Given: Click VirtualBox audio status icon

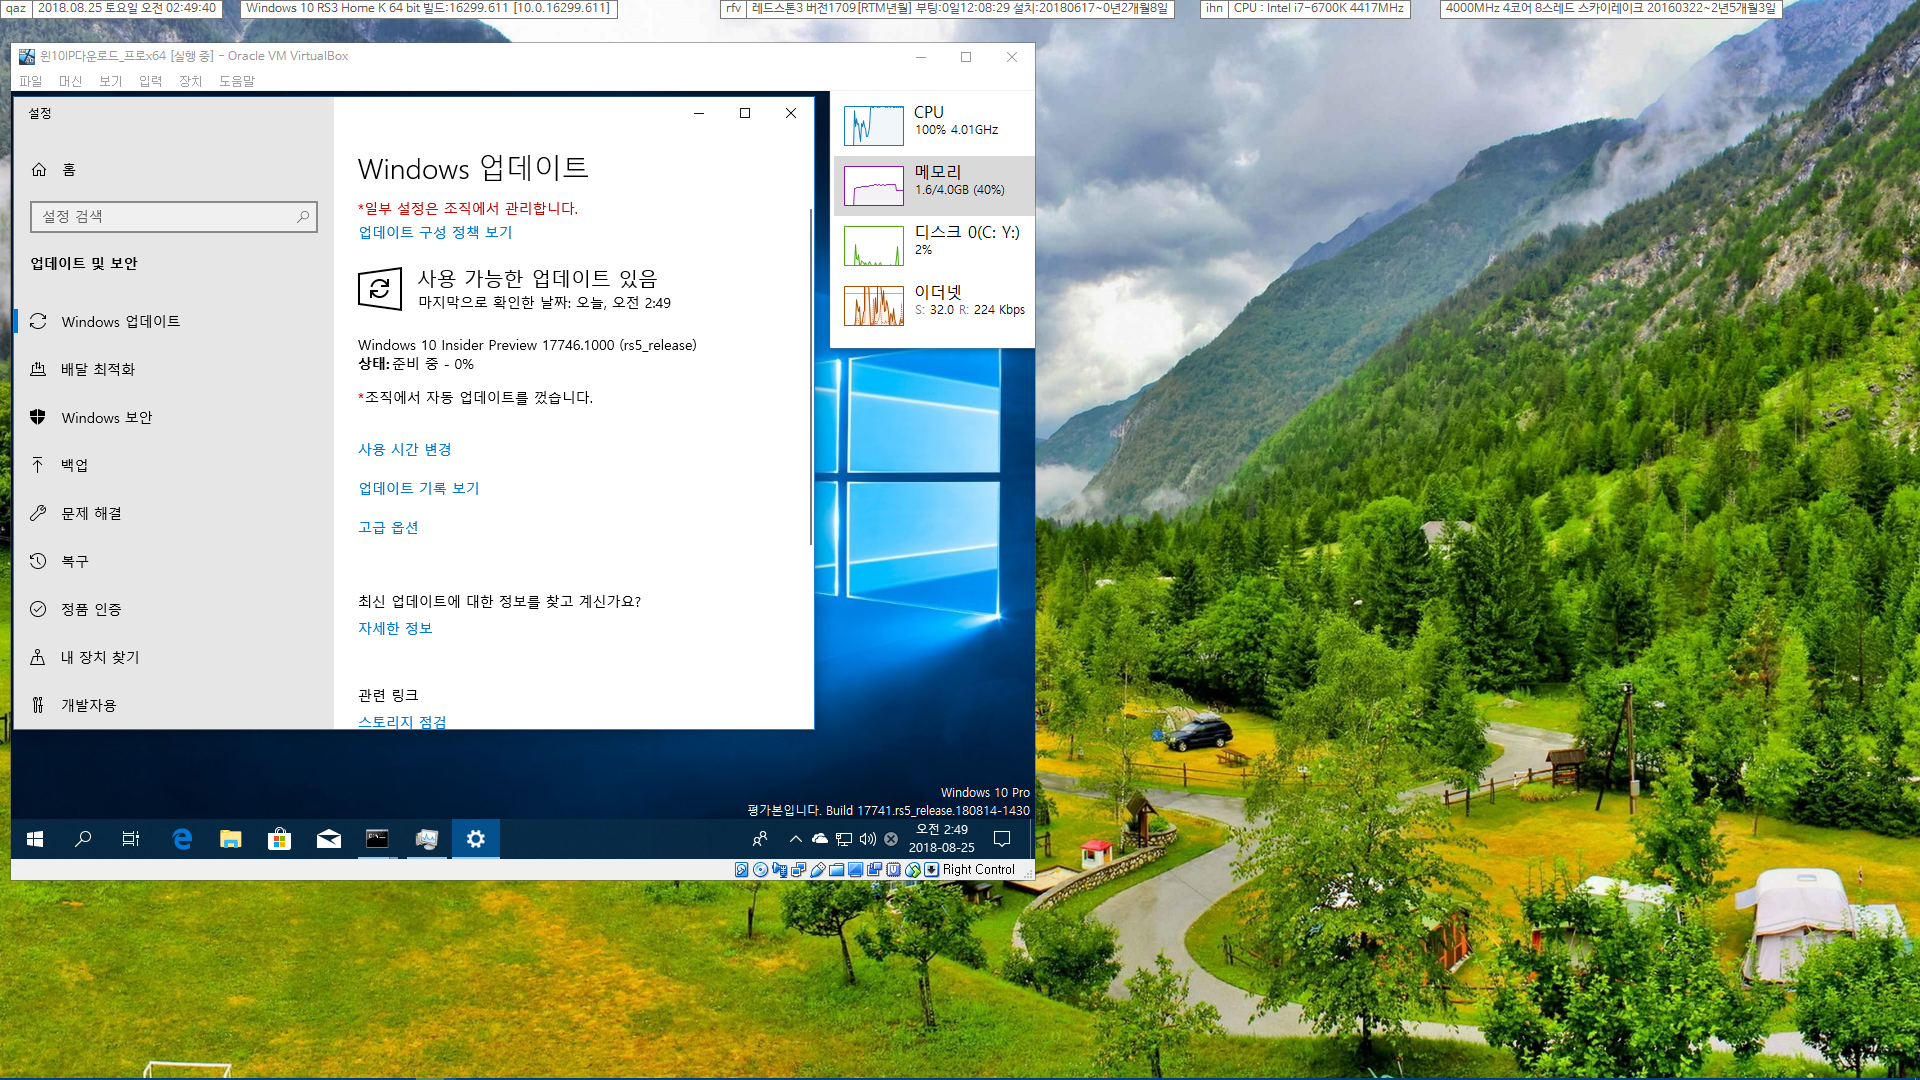Looking at the screenshot, I should pyautogui.click(x=780, y=869).
